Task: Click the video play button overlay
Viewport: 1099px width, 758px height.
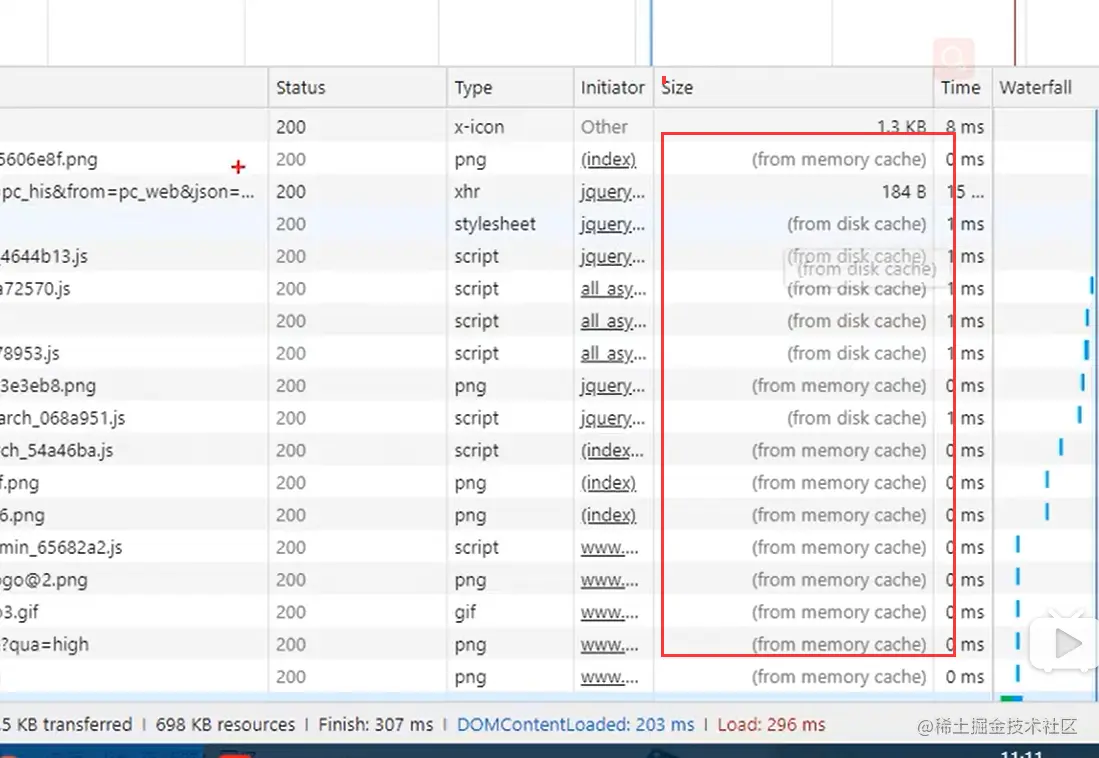Action: (x=1066, y=643)
